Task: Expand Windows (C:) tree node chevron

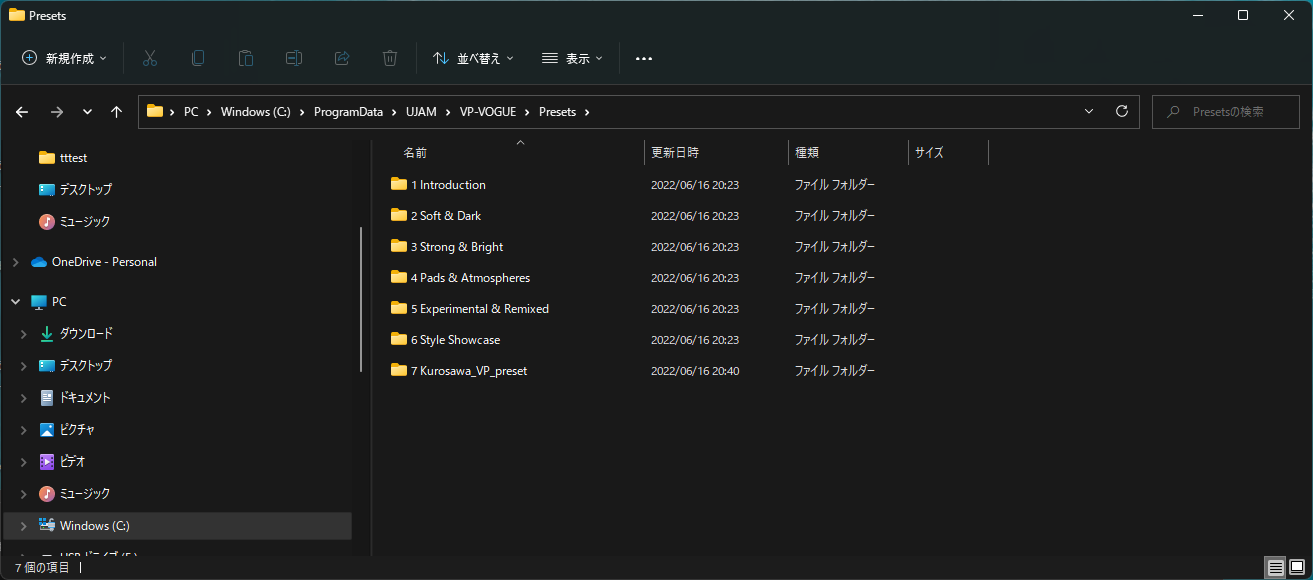Action: pos(24,526)
